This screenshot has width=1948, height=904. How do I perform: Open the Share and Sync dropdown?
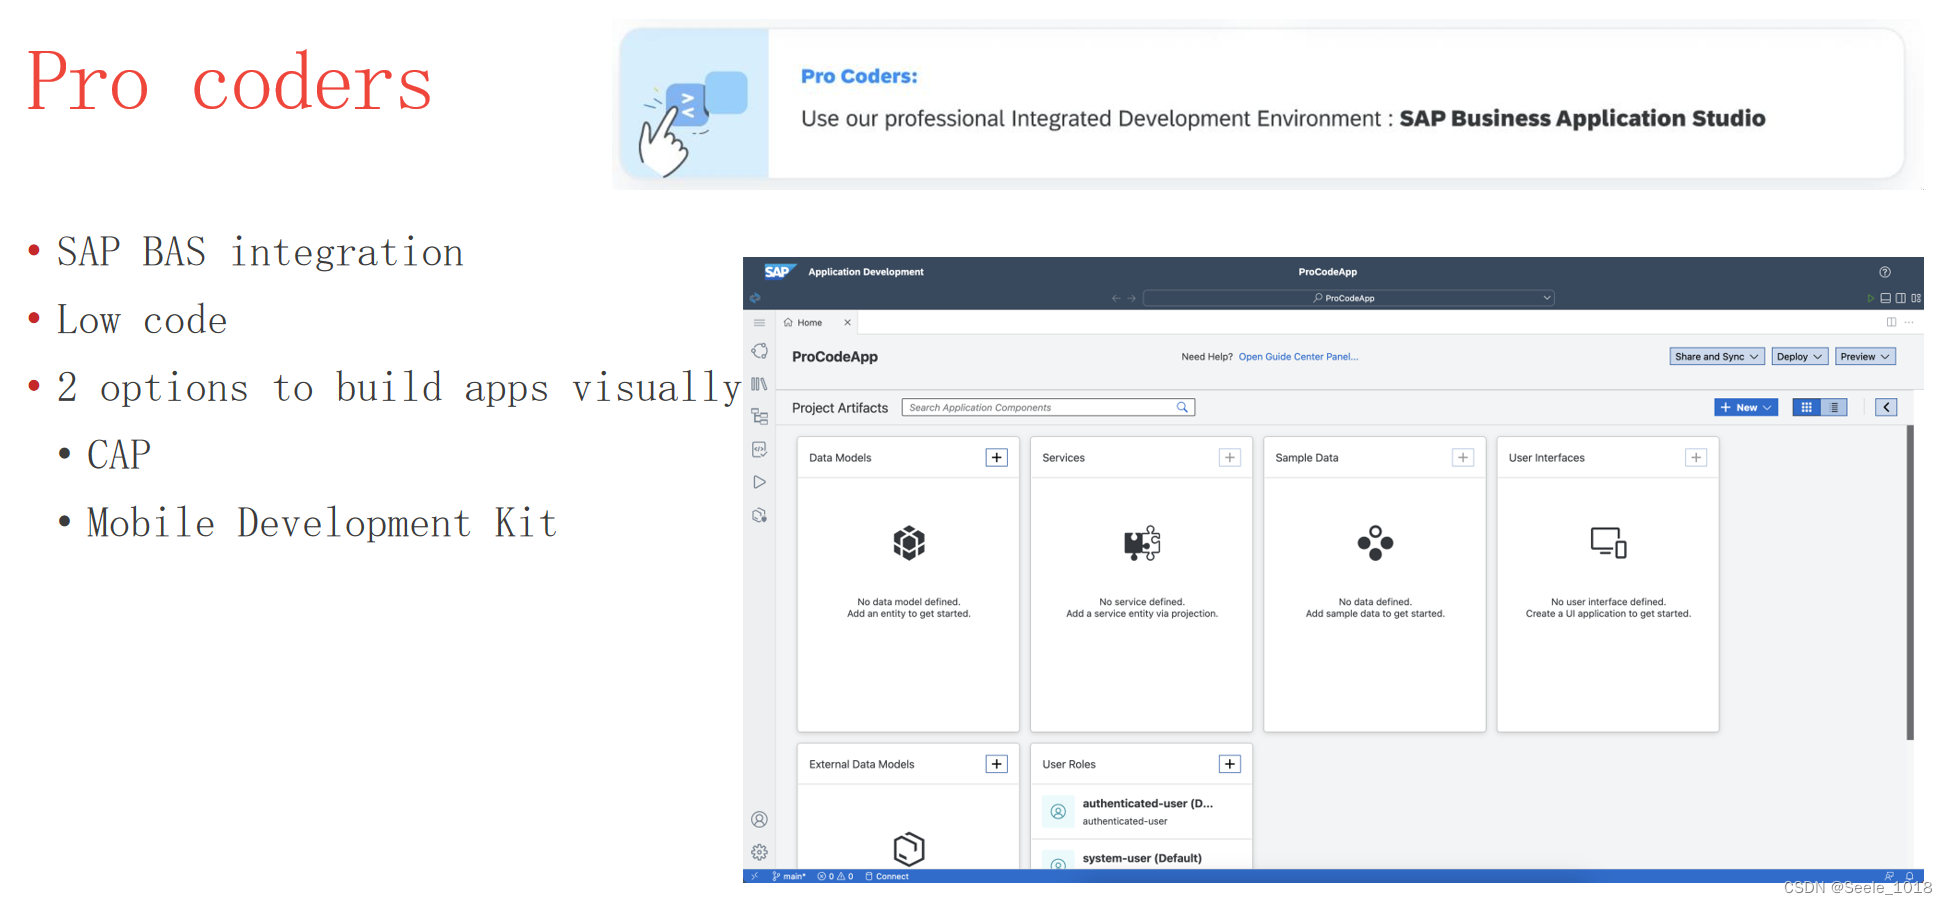point(1716,356)
